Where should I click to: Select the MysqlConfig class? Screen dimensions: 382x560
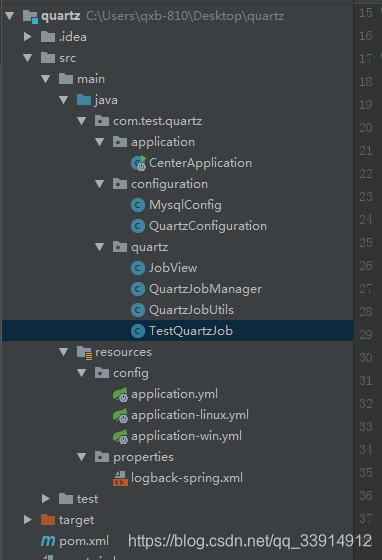(185, 205)
